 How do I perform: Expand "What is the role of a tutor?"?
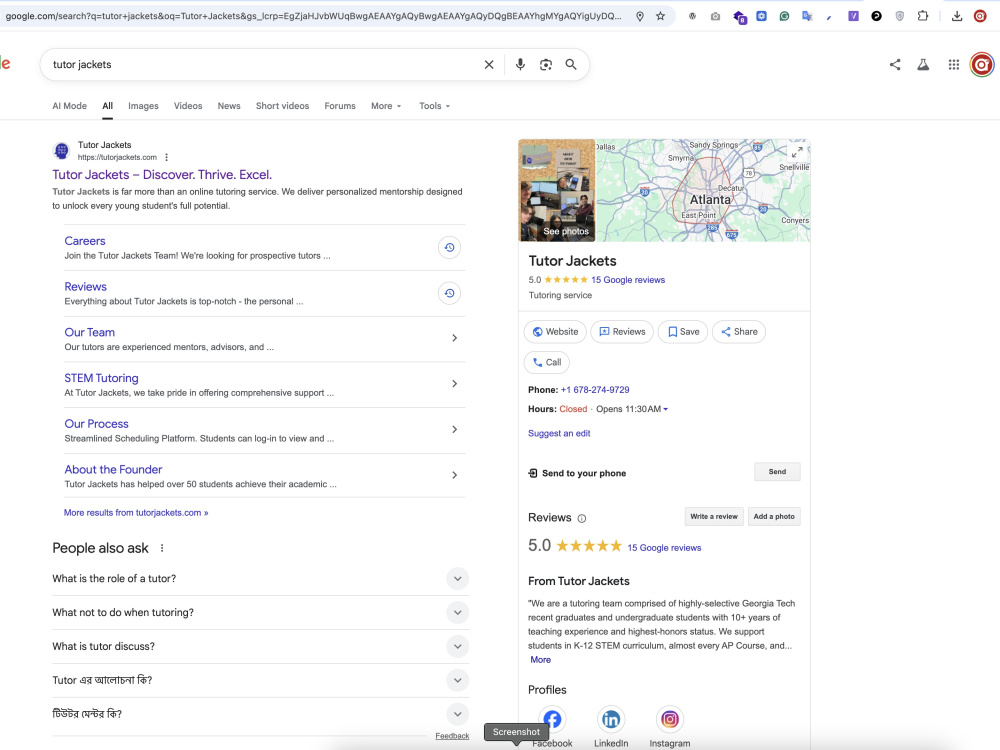457,578
